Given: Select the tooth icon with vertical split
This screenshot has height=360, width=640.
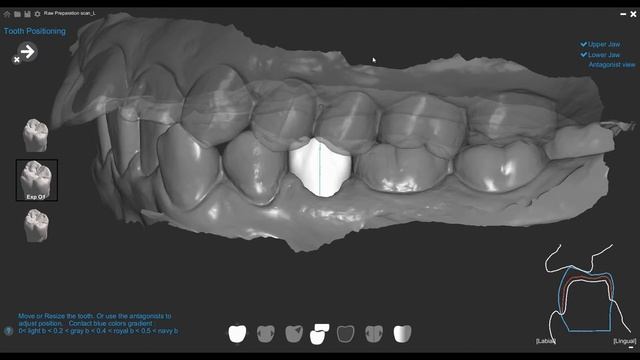Looking at the screenshot, I should pyautogui.click(x=374, y=333).
